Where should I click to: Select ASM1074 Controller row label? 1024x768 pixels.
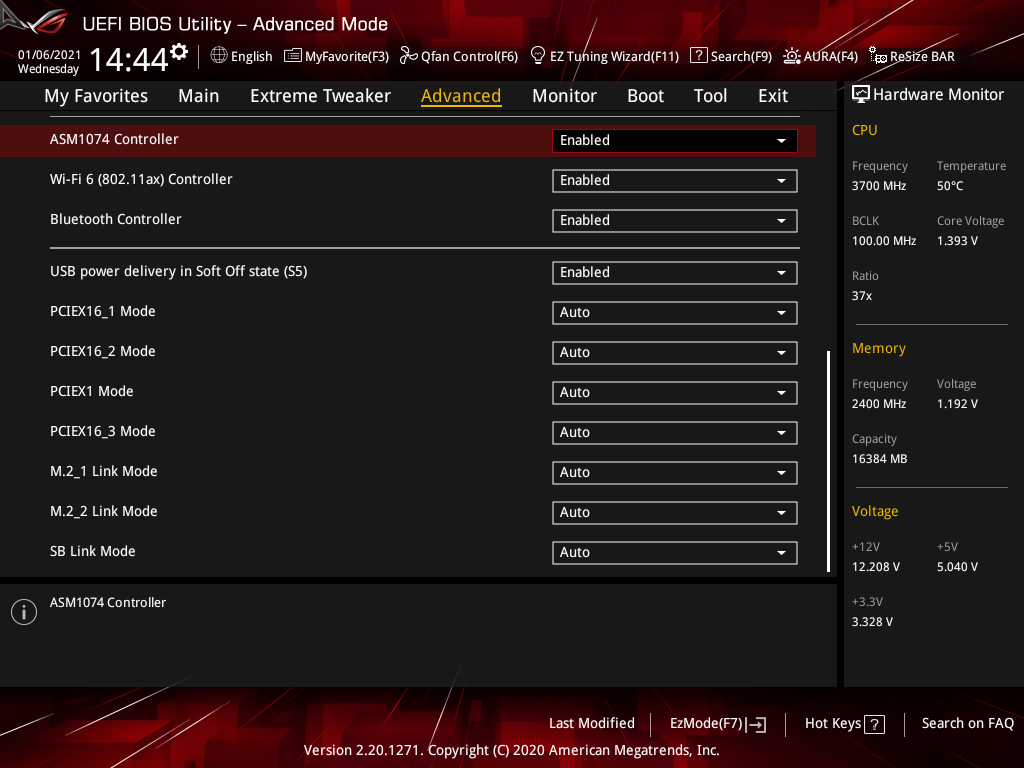[x=114, y=139]
